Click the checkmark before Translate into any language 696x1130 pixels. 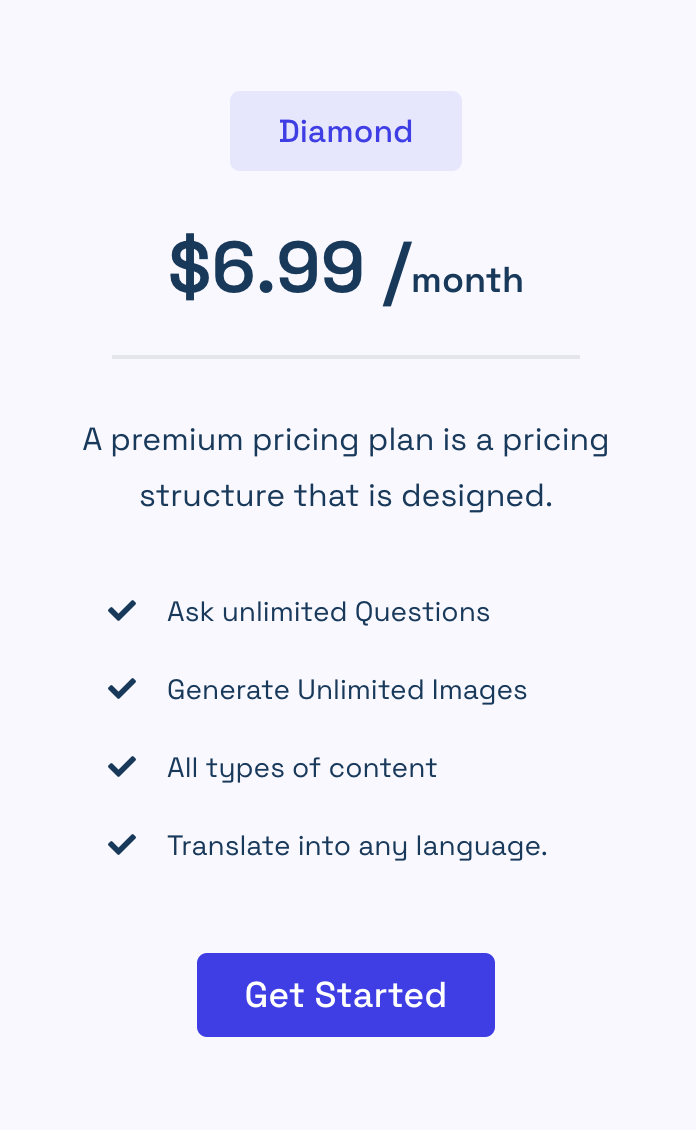[122, 845]
